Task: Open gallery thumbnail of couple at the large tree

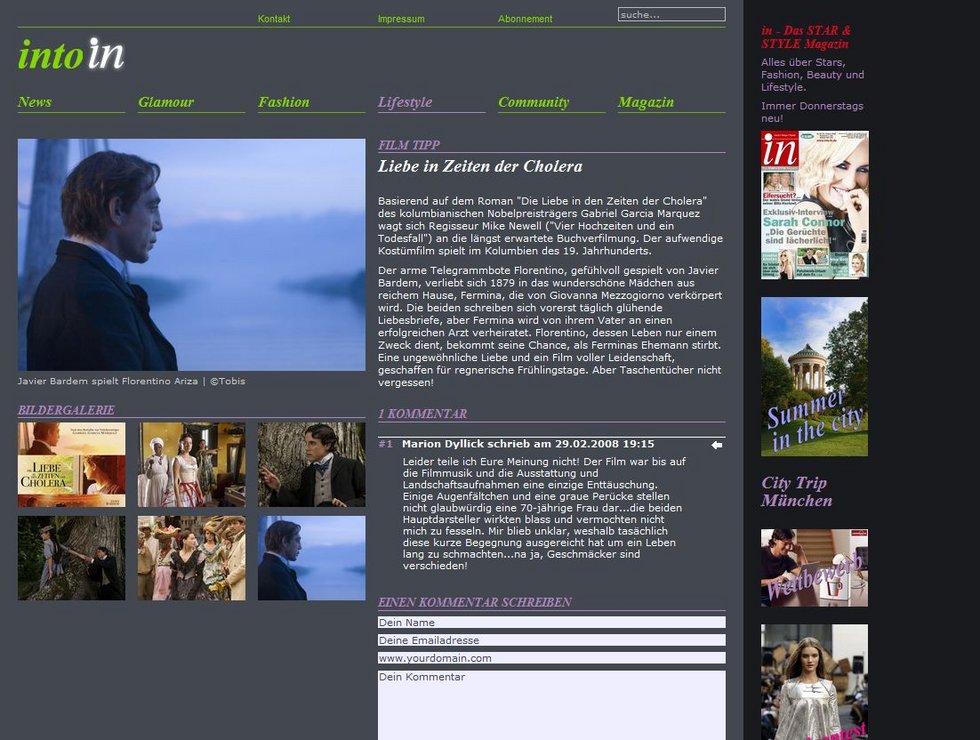Action: (x=71, y=558)
